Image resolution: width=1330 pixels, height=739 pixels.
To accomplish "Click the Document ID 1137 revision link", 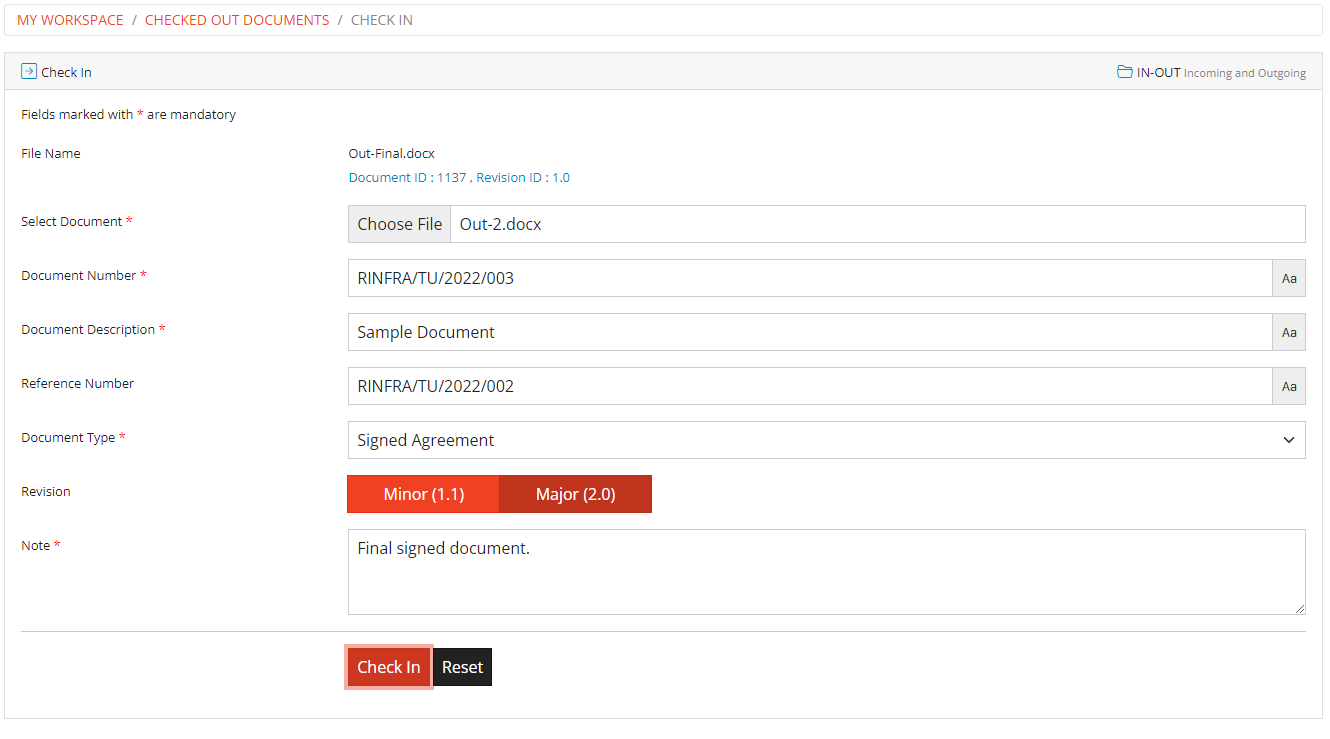I will (x=459, y=177).
